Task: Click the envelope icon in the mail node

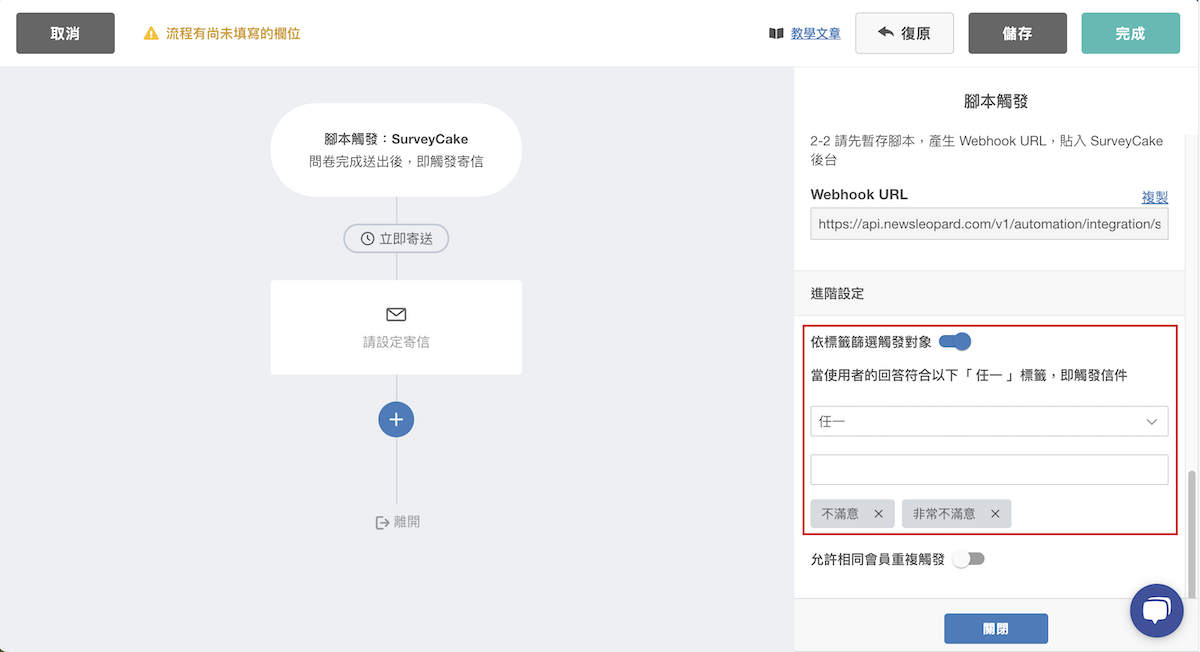Action: (396, 314)
